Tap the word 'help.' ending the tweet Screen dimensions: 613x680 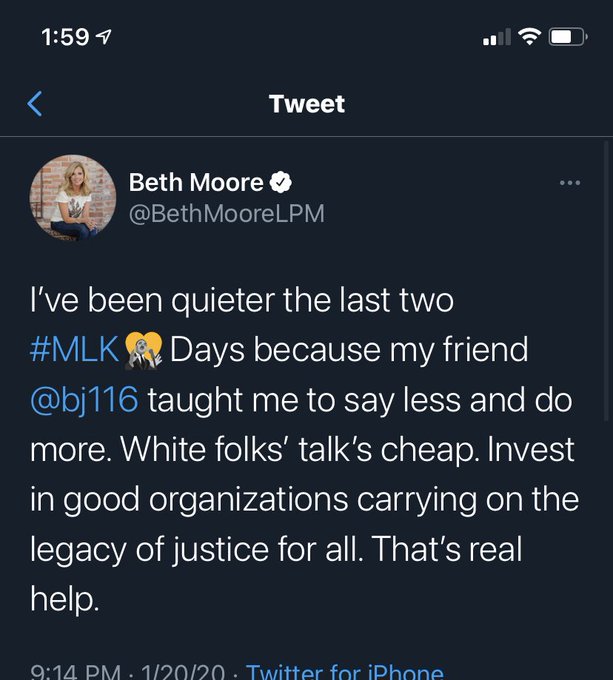[65, 599]
